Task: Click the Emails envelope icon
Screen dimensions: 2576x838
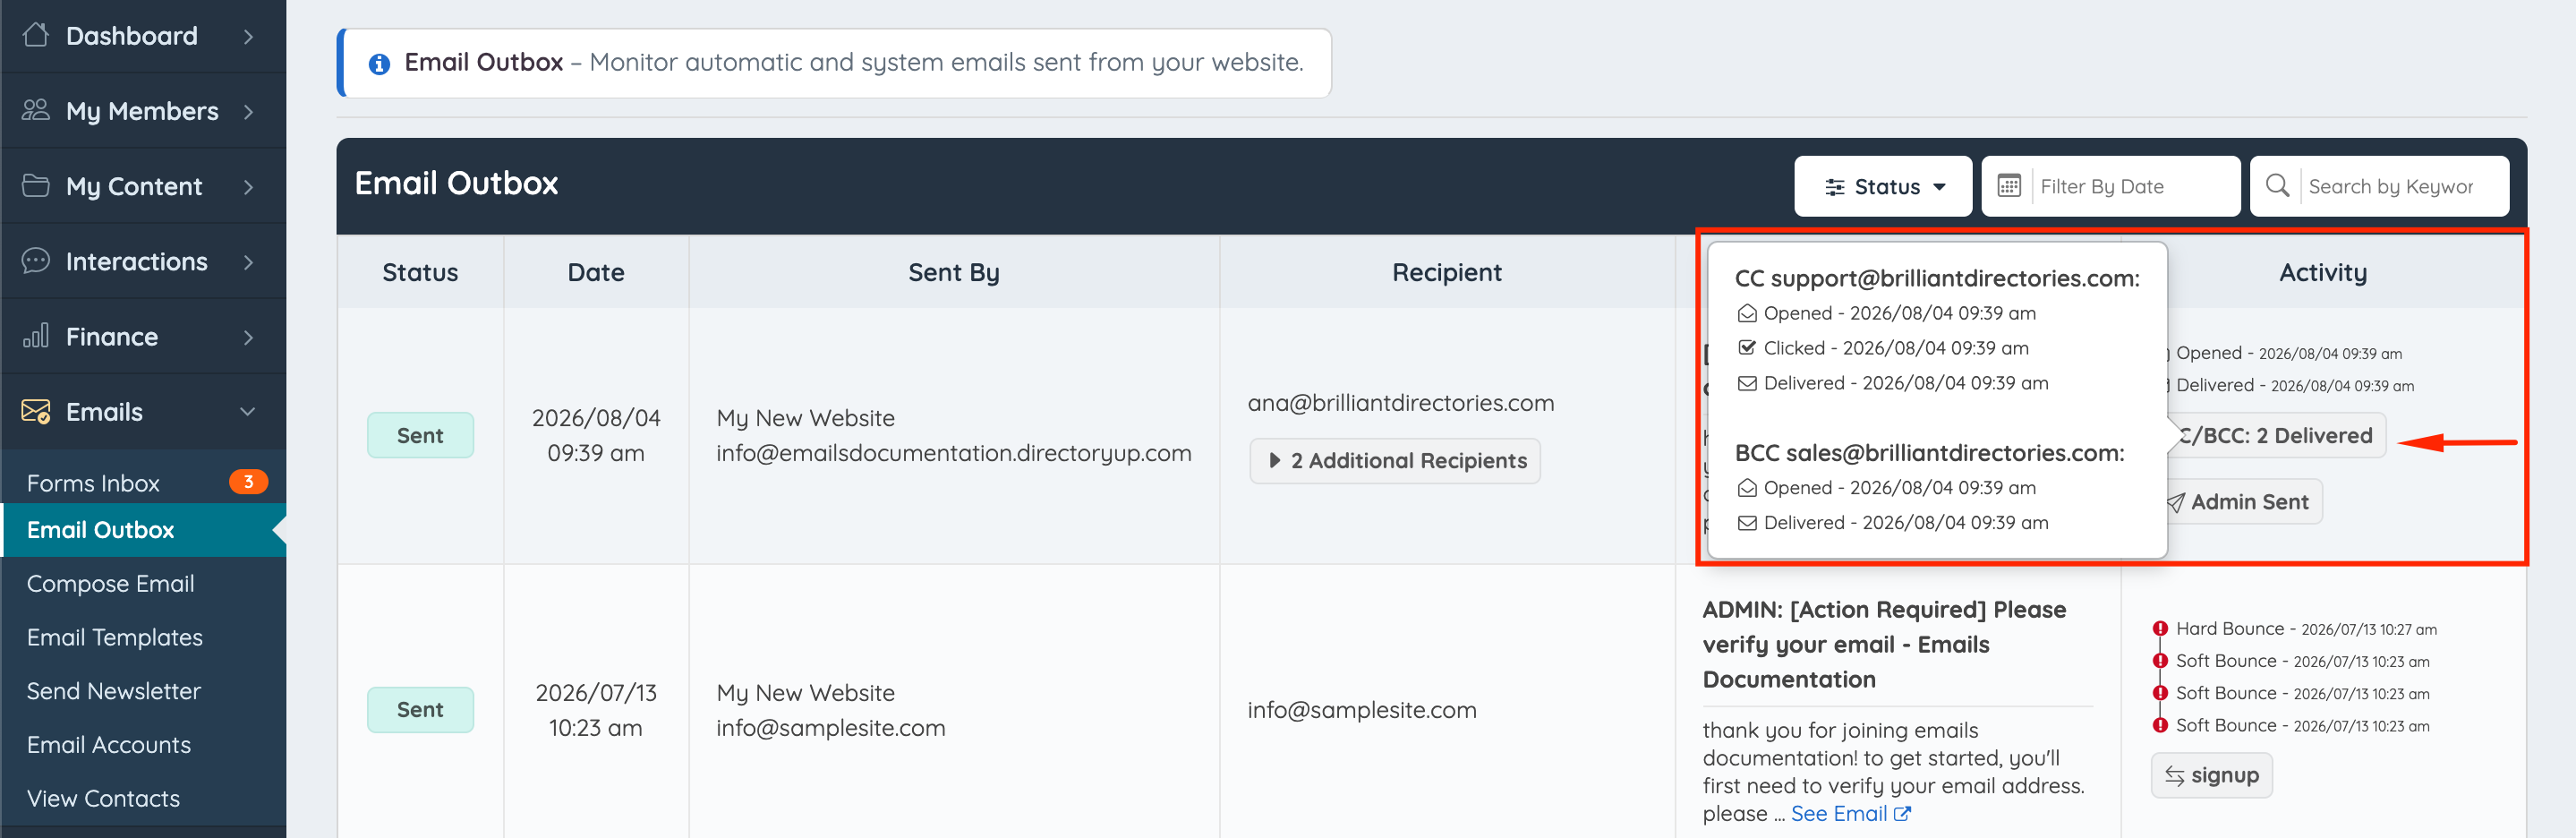Action: 36,411
